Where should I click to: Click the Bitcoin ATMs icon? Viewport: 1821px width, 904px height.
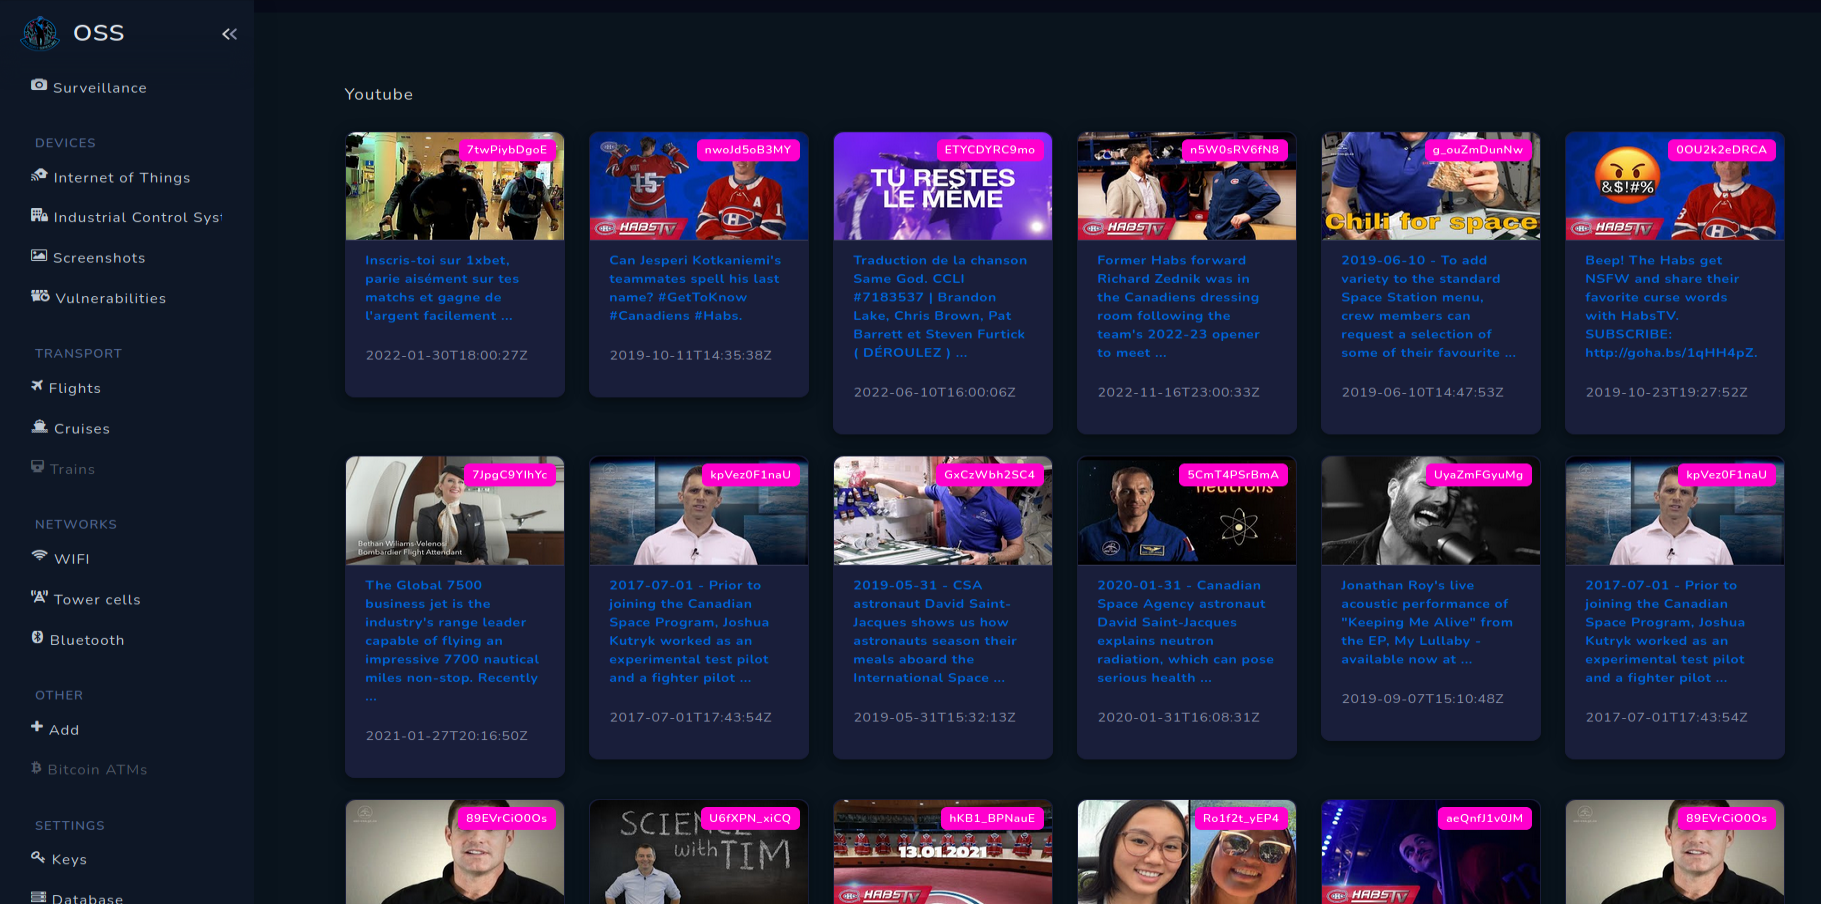(36, 768)
